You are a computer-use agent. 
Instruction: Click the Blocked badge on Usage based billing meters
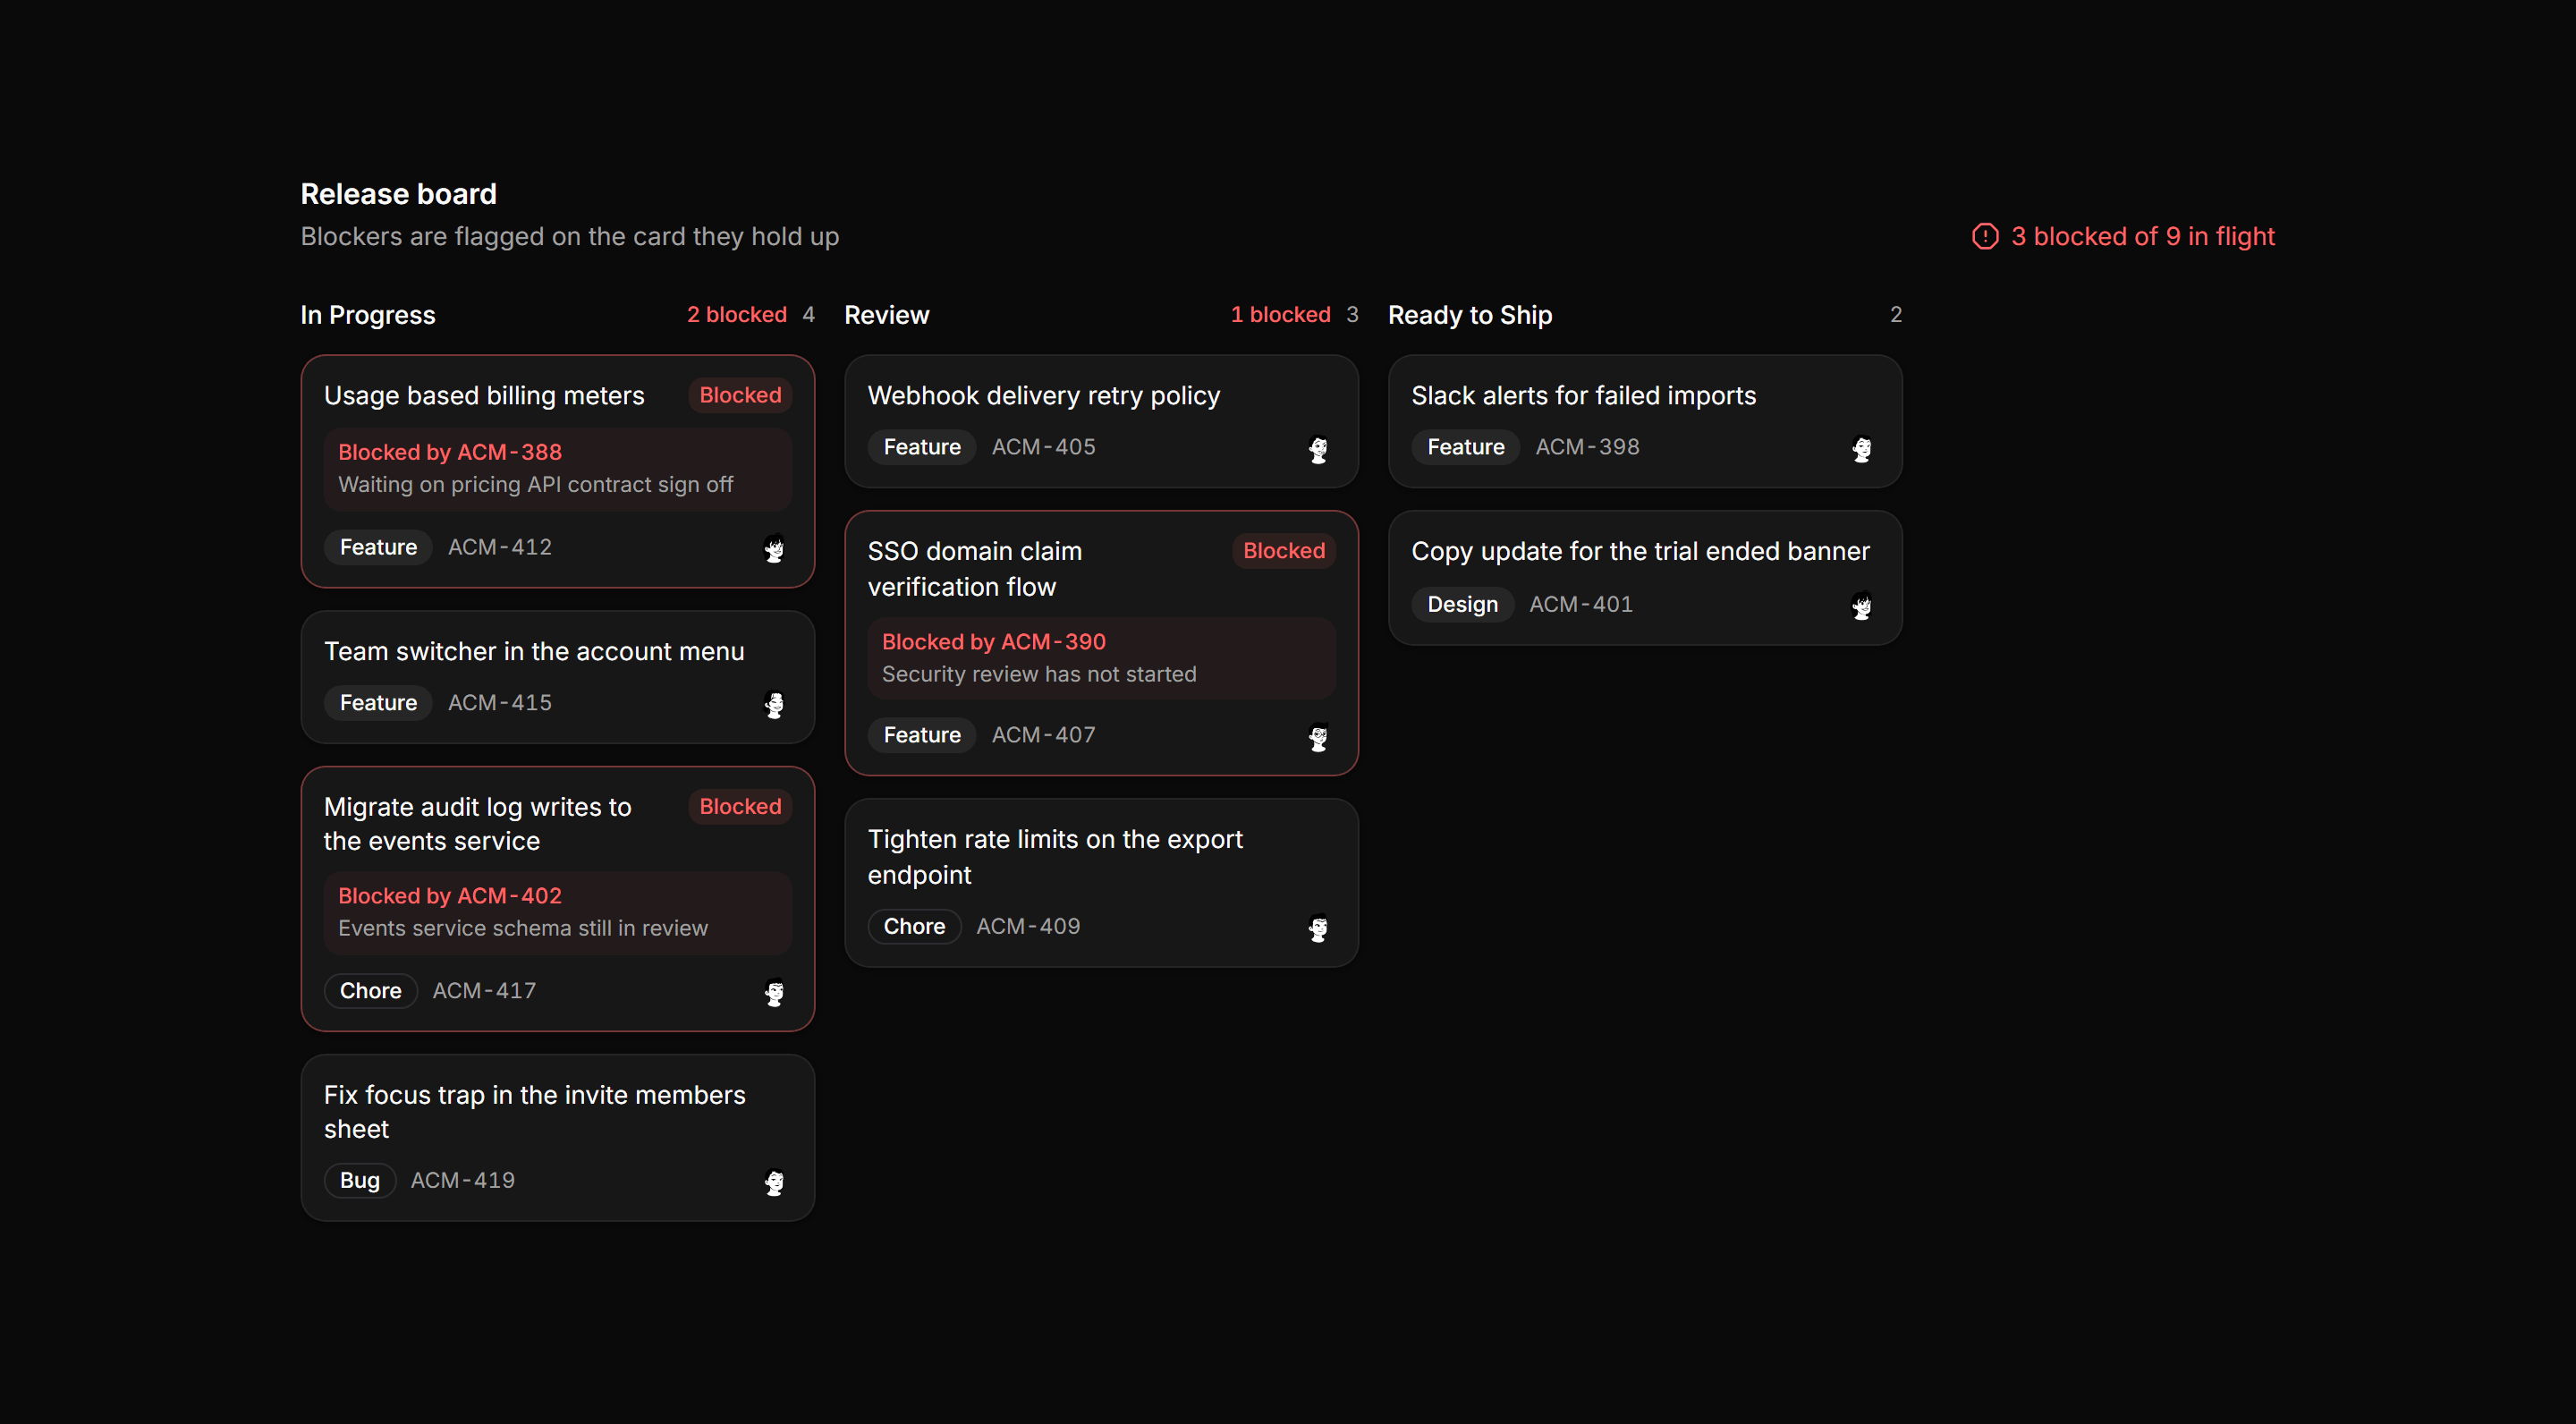coord(740,395)
